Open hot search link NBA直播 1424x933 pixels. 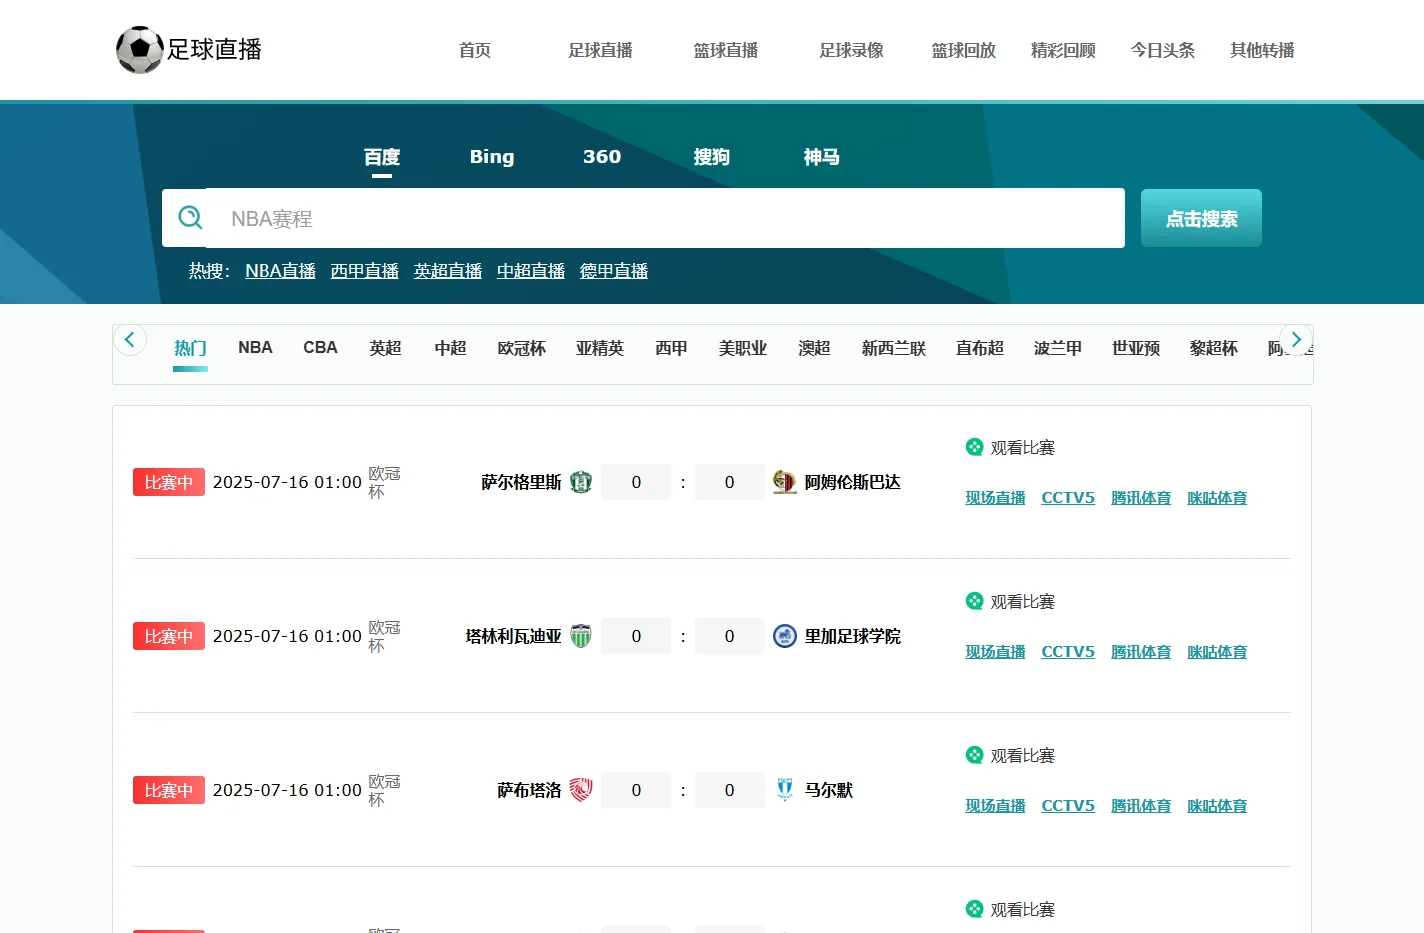pos(280,271)
